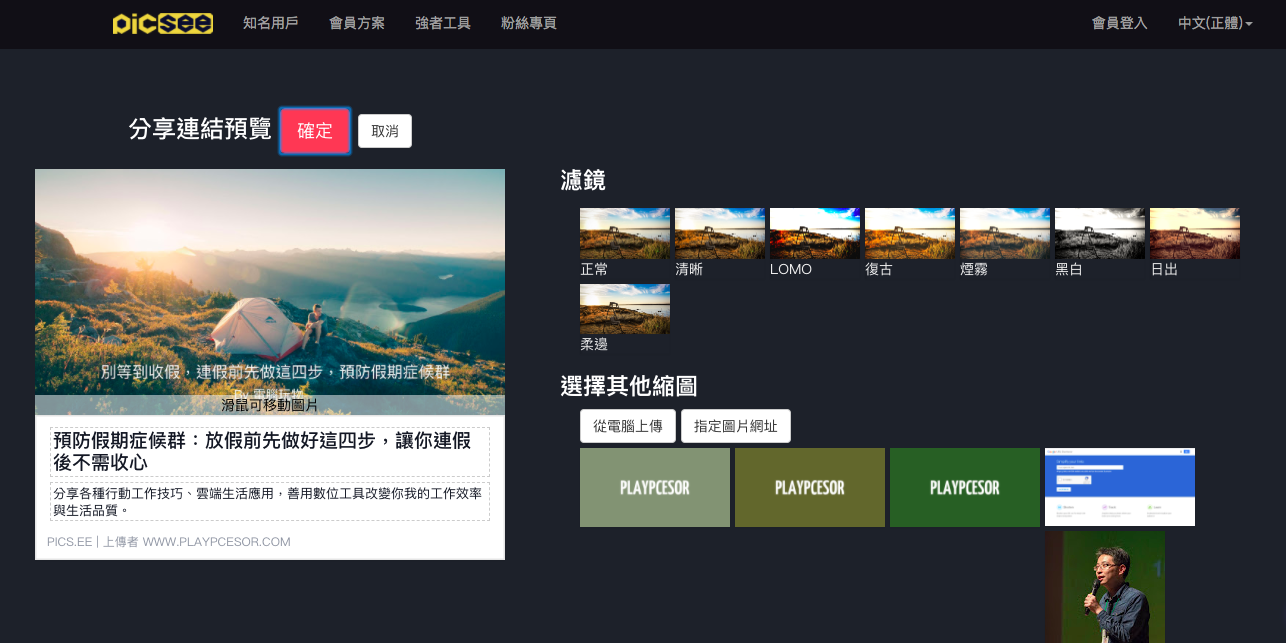The width and height of the screenshot is (1286, 643).
Task: Choose the LOMO filter thumbnail
Action: (x=815, y=233)
